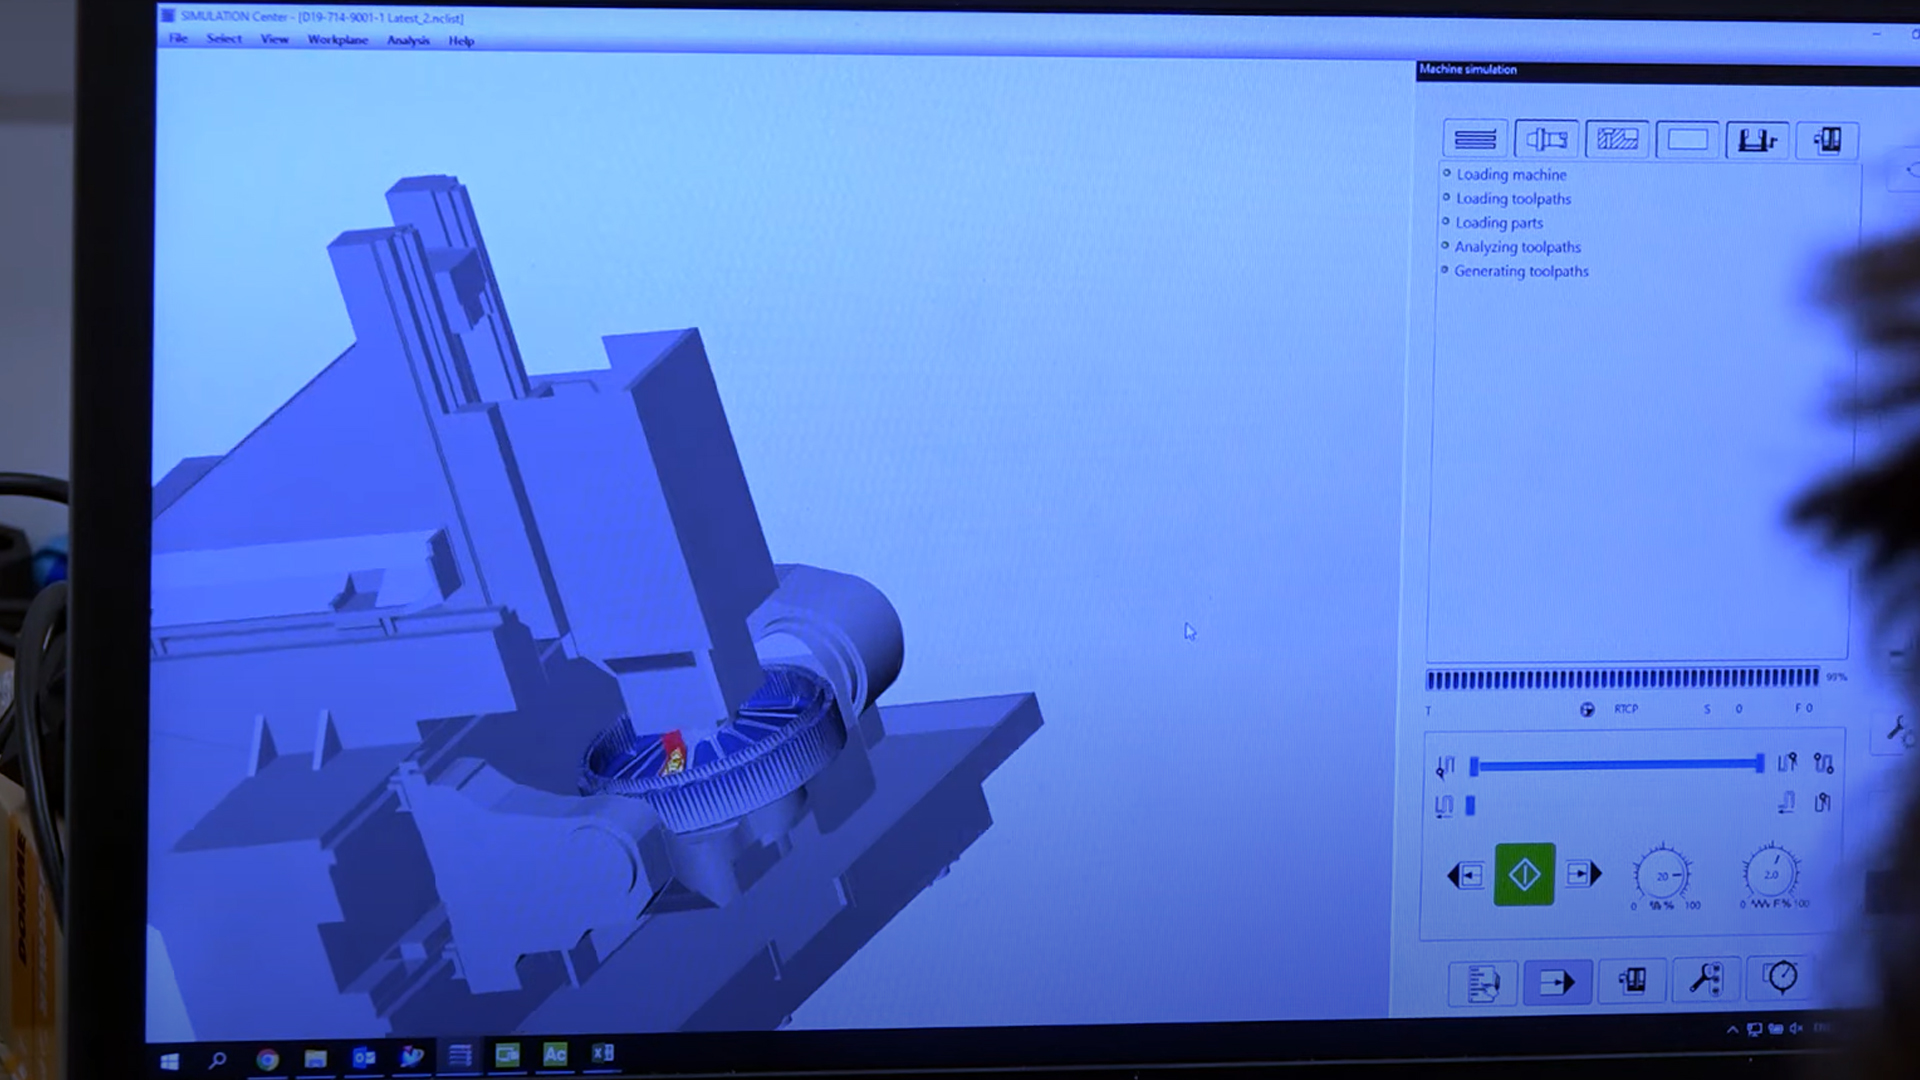Click the simulation position slider track
The image size is (1920, 1080).
pos(1616,765)
